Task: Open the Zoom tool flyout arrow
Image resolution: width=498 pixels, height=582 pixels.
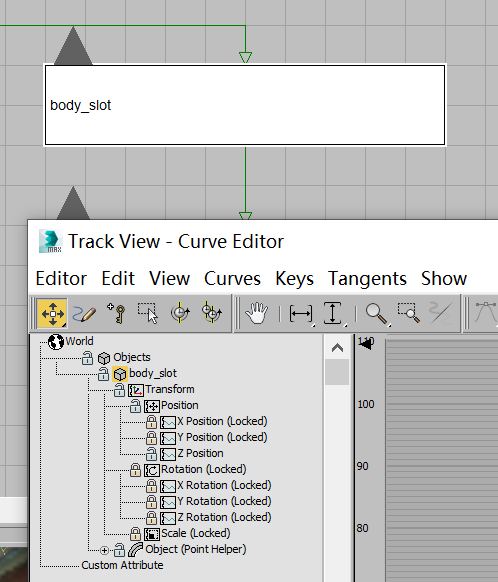Action: point(389,326)
